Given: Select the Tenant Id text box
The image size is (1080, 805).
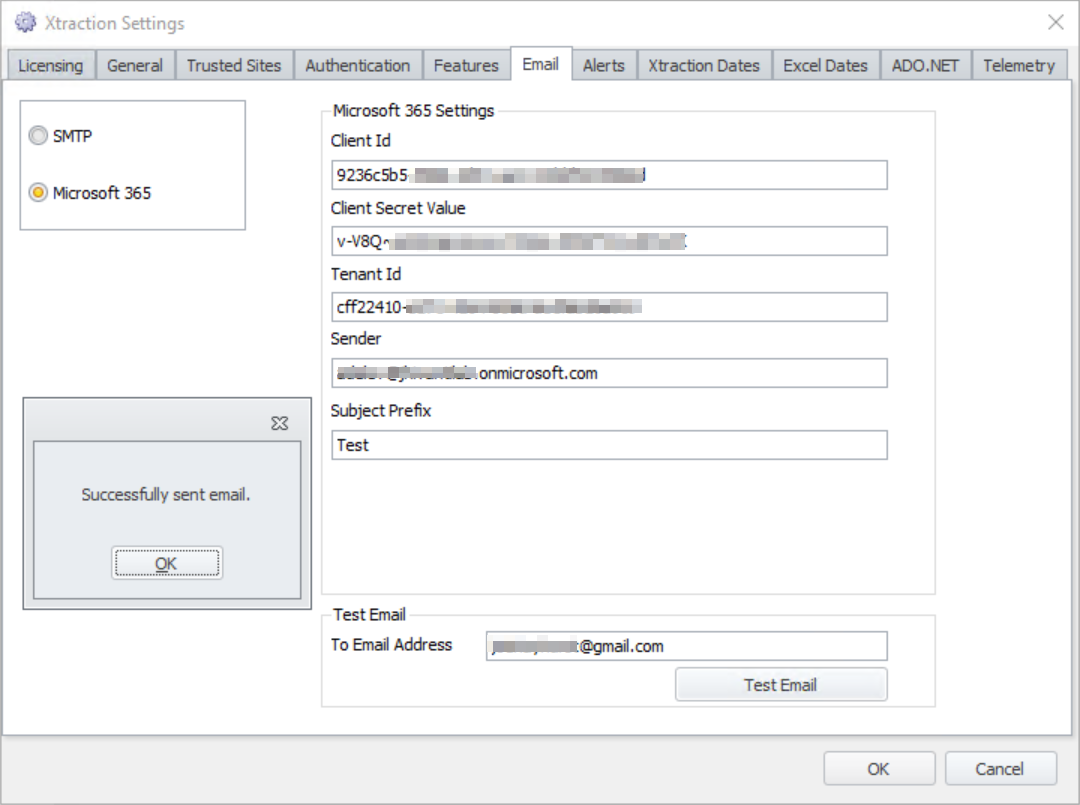Looking at the screenshot, I should (609, 307).
